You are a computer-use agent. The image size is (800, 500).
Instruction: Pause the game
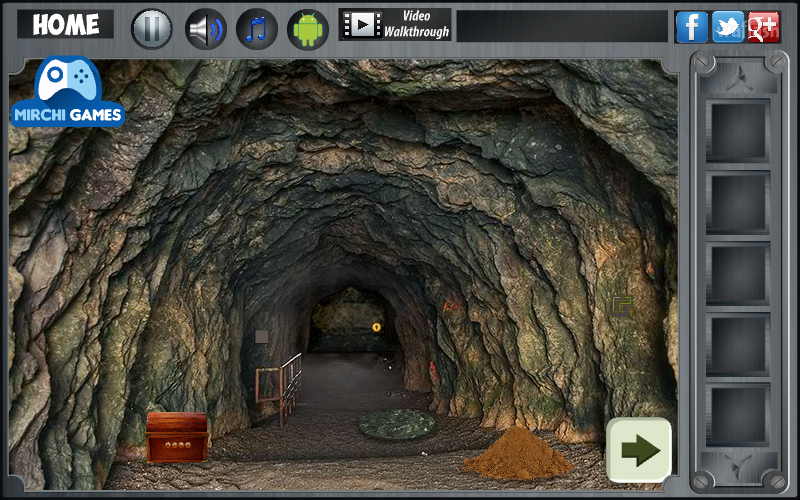152,29
